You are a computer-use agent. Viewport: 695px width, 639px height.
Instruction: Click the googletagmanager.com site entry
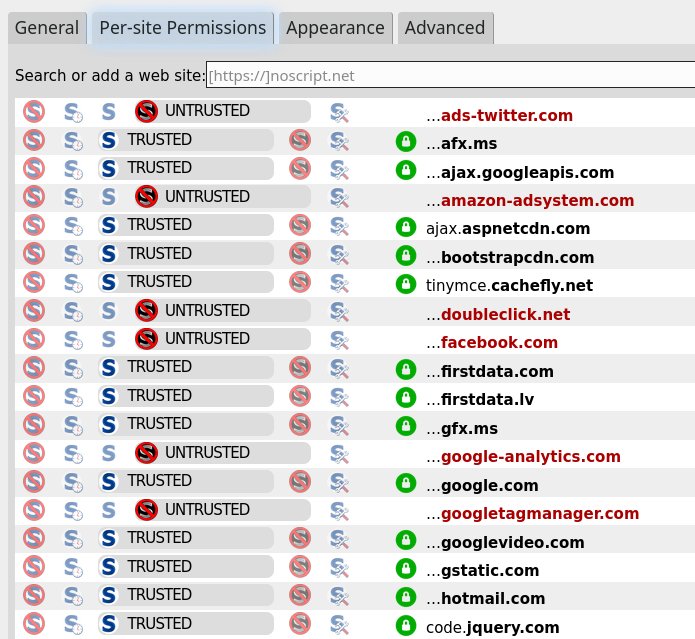coord(533,514)
